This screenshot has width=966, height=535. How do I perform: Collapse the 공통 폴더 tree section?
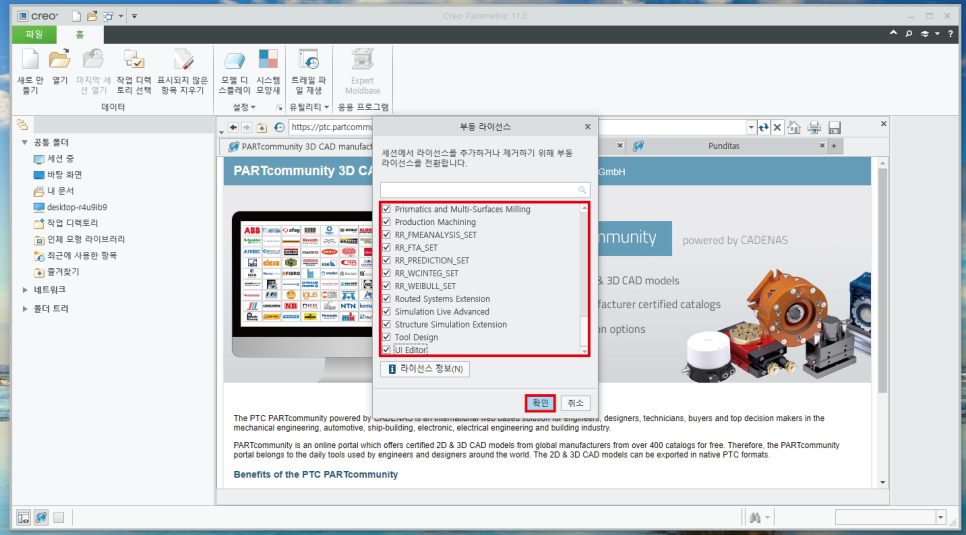25,142
